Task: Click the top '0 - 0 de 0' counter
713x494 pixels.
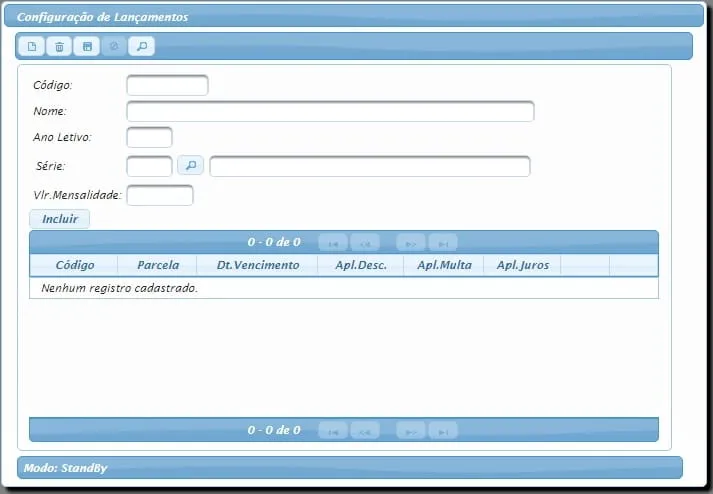Action: coord(274,242)
